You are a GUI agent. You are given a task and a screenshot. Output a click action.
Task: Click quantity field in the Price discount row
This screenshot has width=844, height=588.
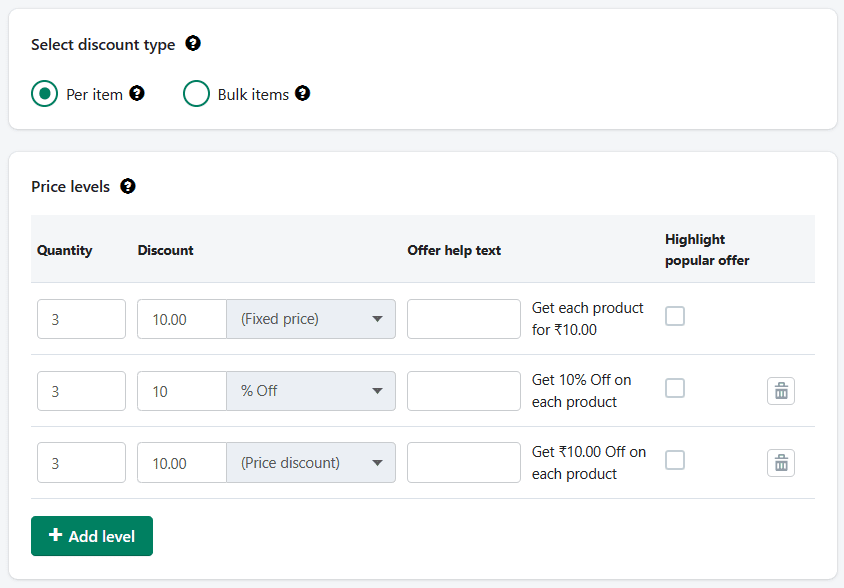(81, 463)
